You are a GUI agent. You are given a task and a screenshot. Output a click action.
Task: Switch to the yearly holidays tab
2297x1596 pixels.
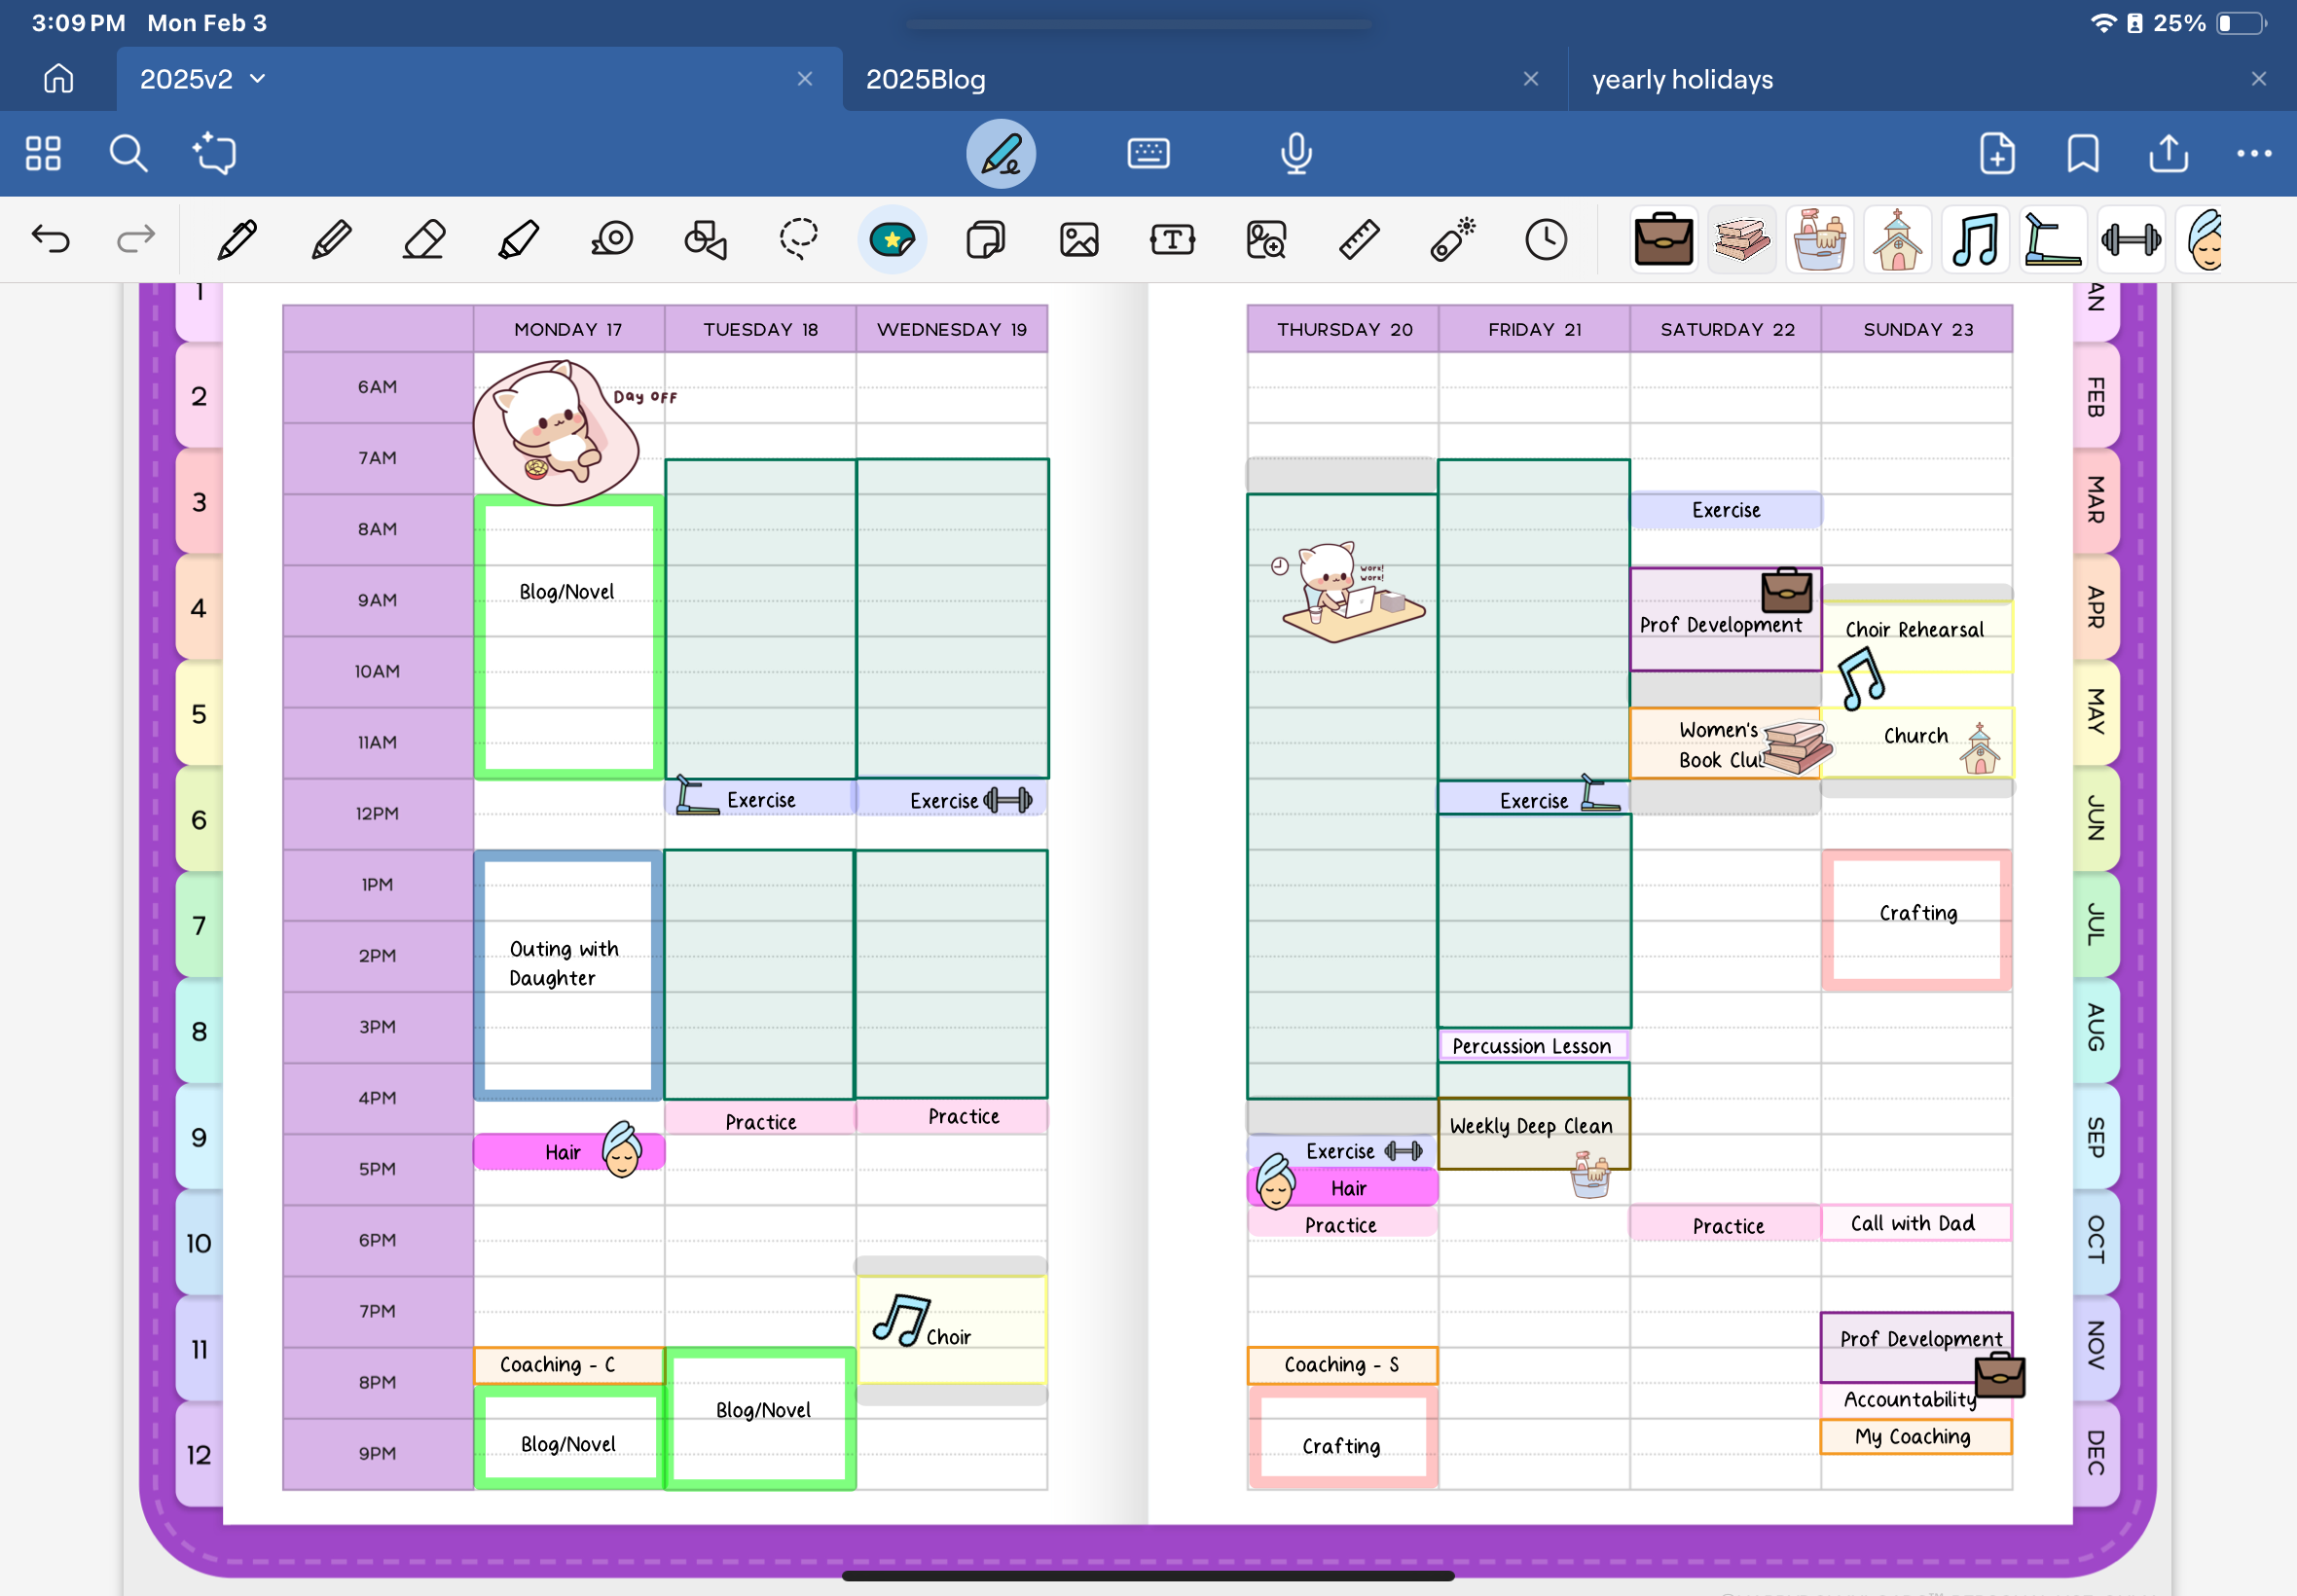(1682, 79)
